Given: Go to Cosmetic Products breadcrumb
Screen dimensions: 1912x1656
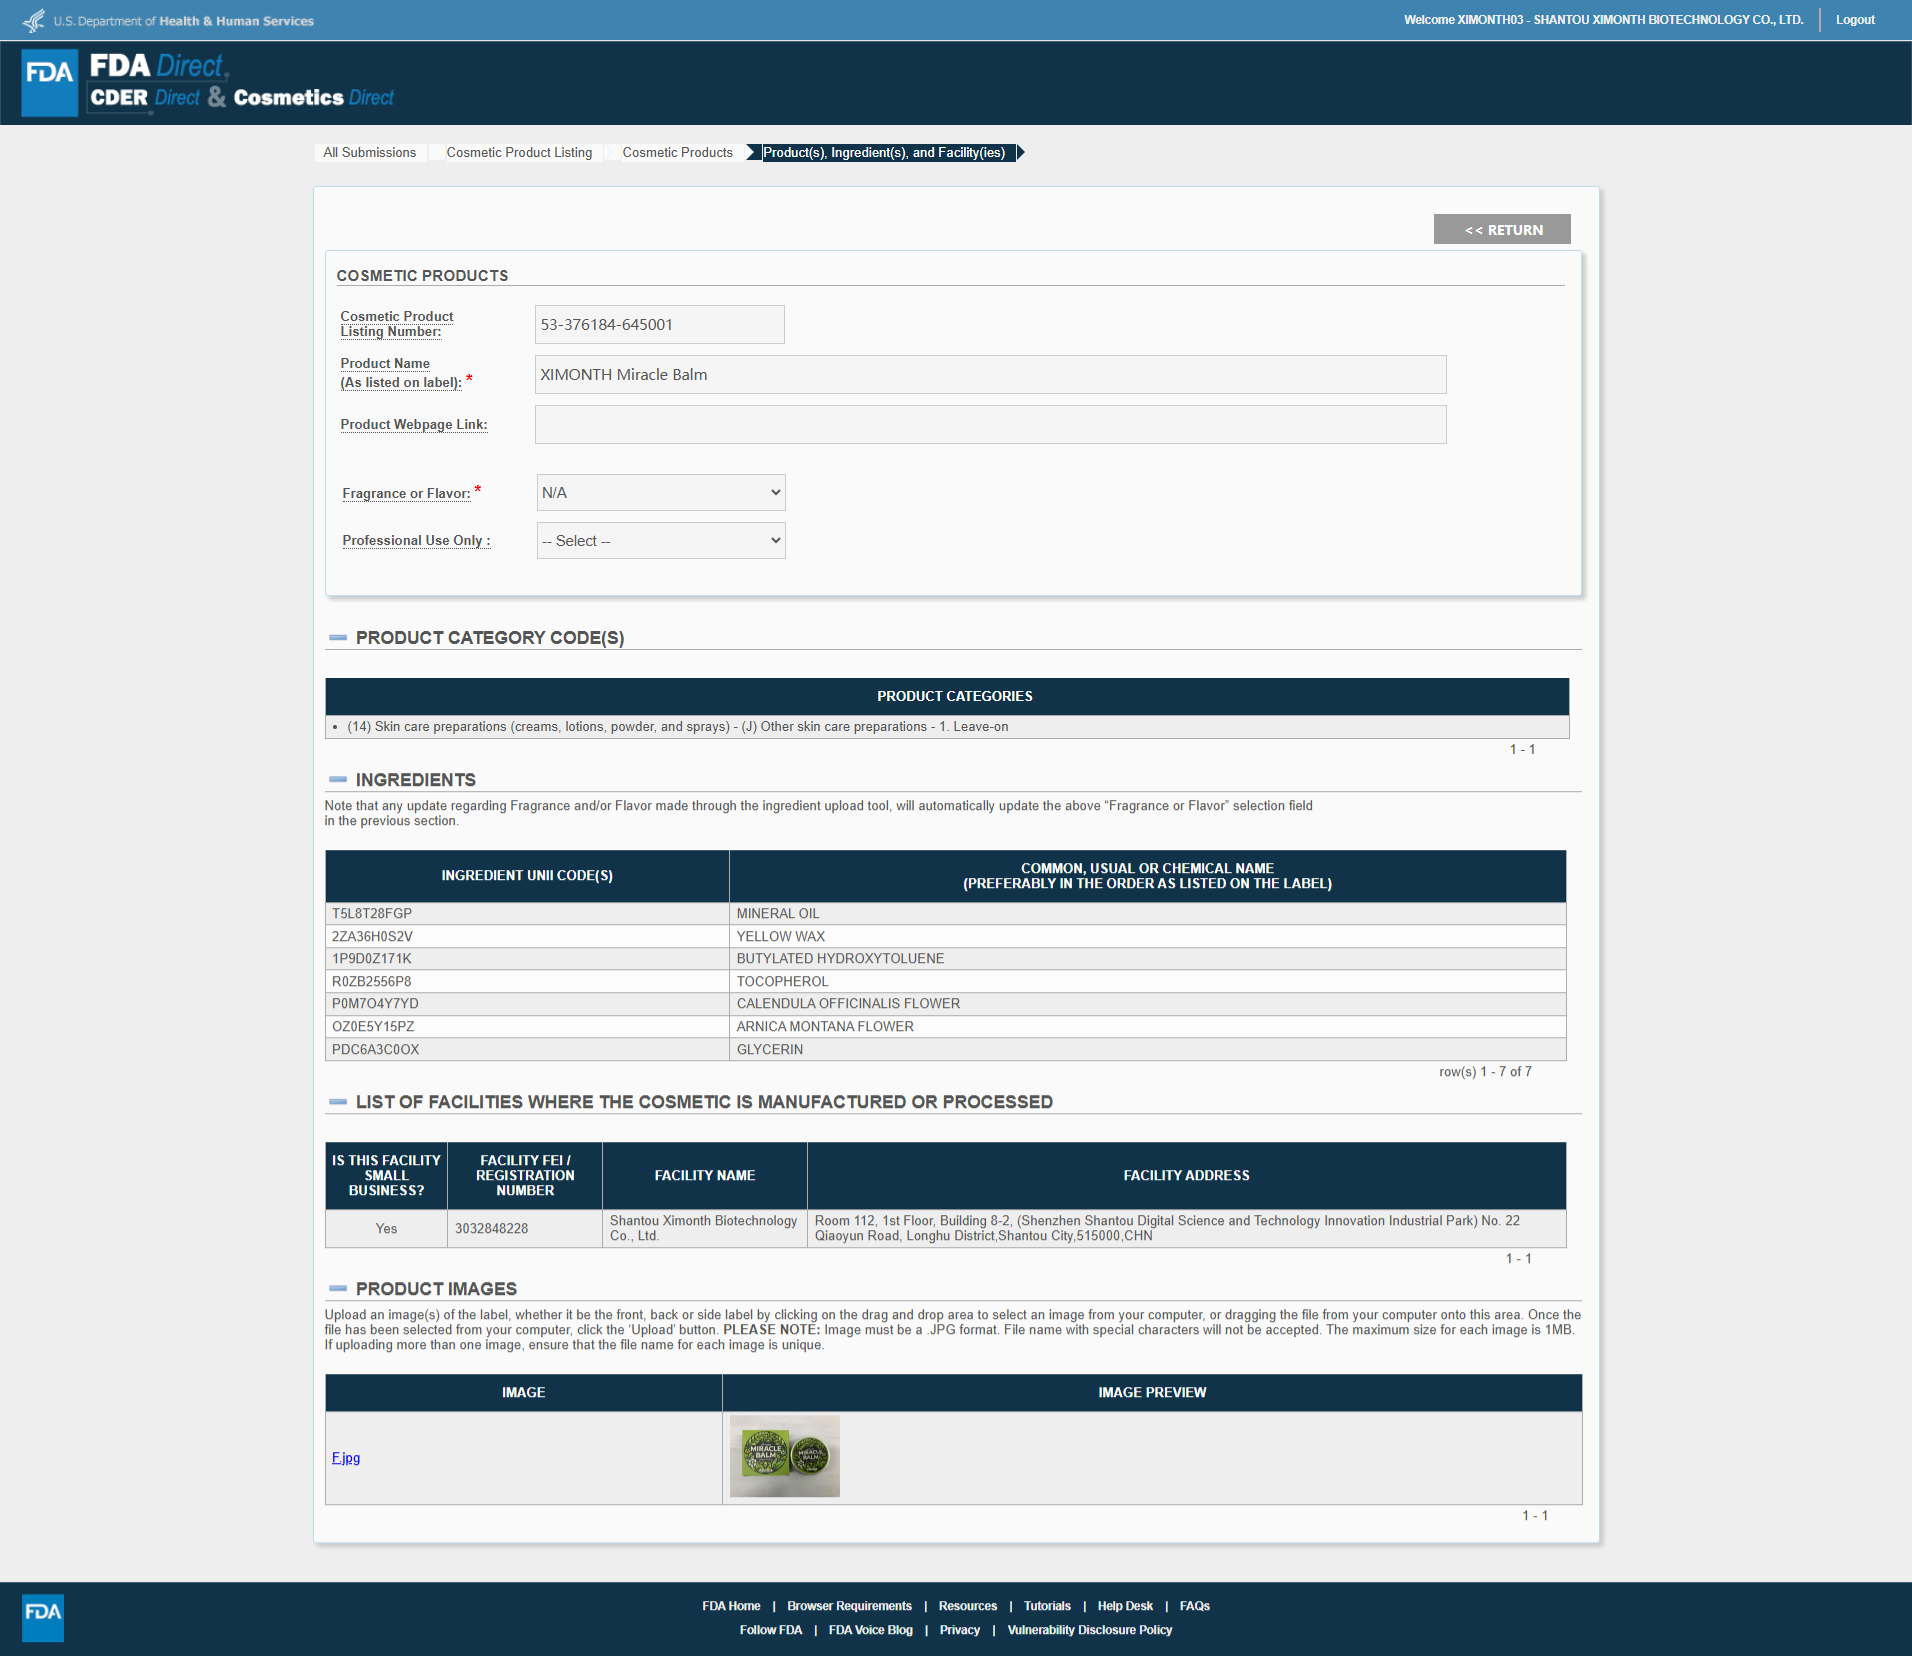Looking at the screenshot, I should 678,153.
